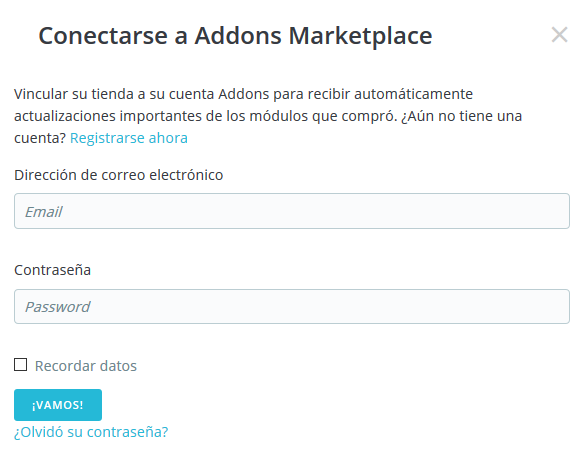Dismiss the dialog using the X icon
Viewport: 584px width, 476px height.
pos(559,35)
